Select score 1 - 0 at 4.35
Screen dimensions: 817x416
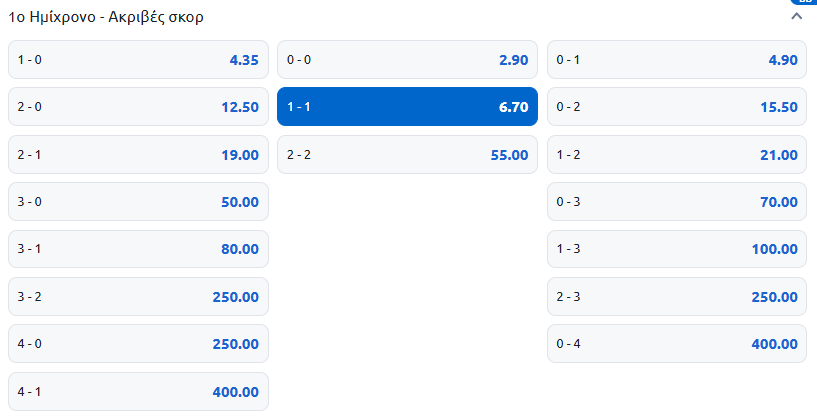click(138, 60)
